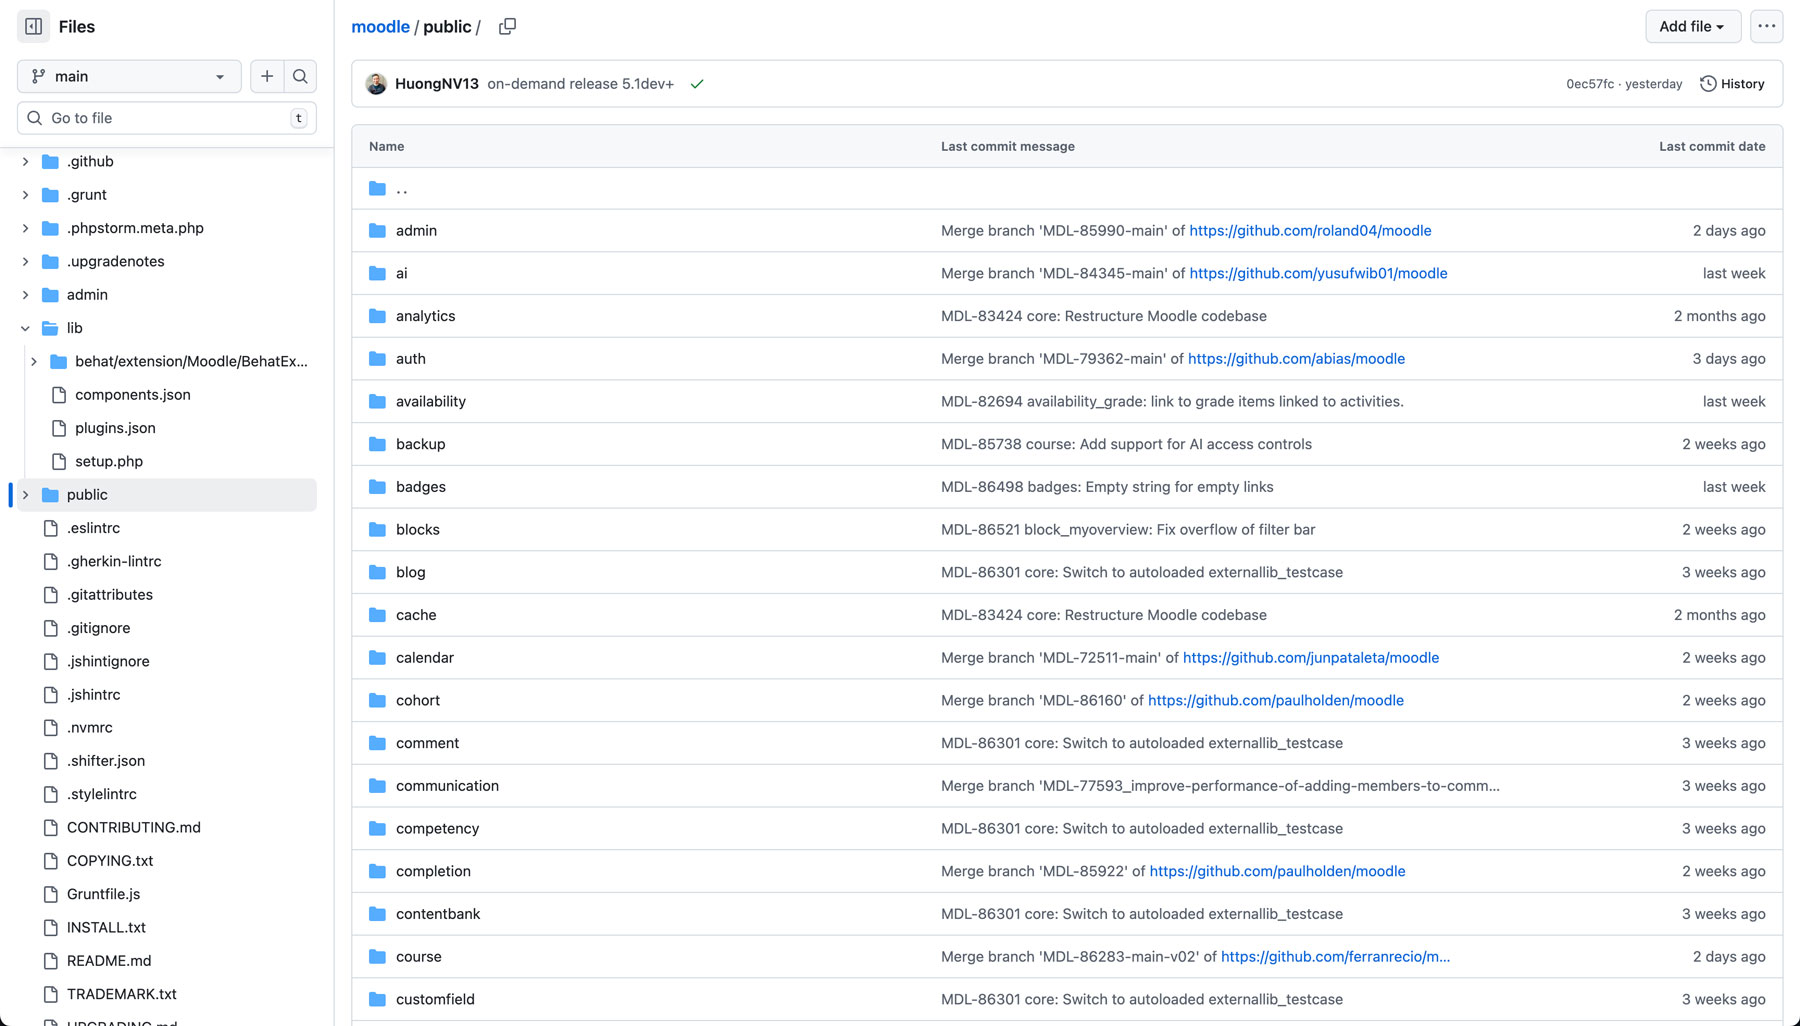
Task: Click the communication folder icon
Action: pyautogui.click(x=377, y=786)
